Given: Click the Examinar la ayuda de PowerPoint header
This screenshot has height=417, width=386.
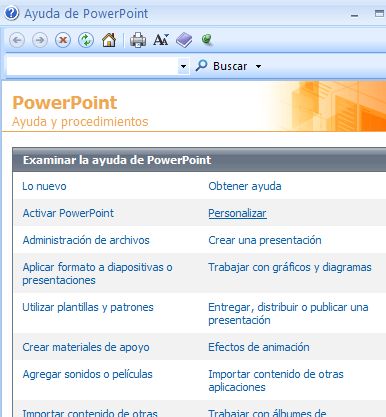Looking at the screenshot, I should 117,160.
